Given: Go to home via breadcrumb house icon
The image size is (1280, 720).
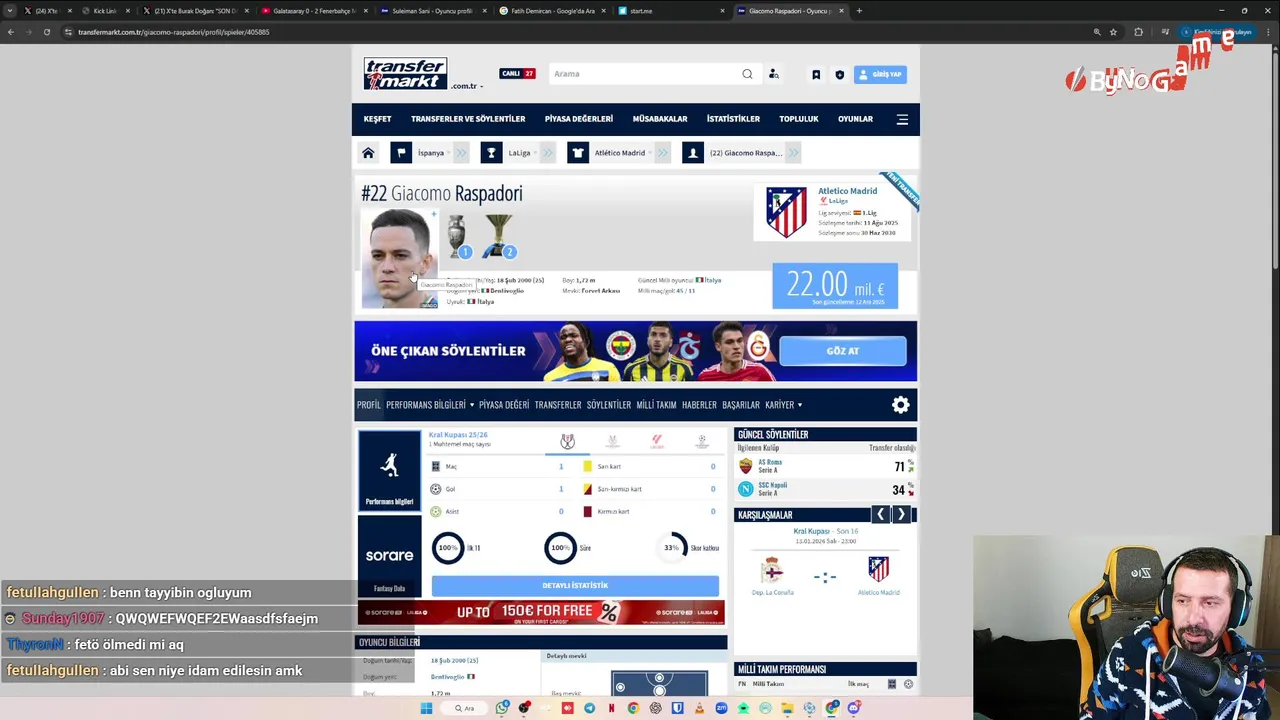Looking at the screenshot, I should [x=368, y=153].
